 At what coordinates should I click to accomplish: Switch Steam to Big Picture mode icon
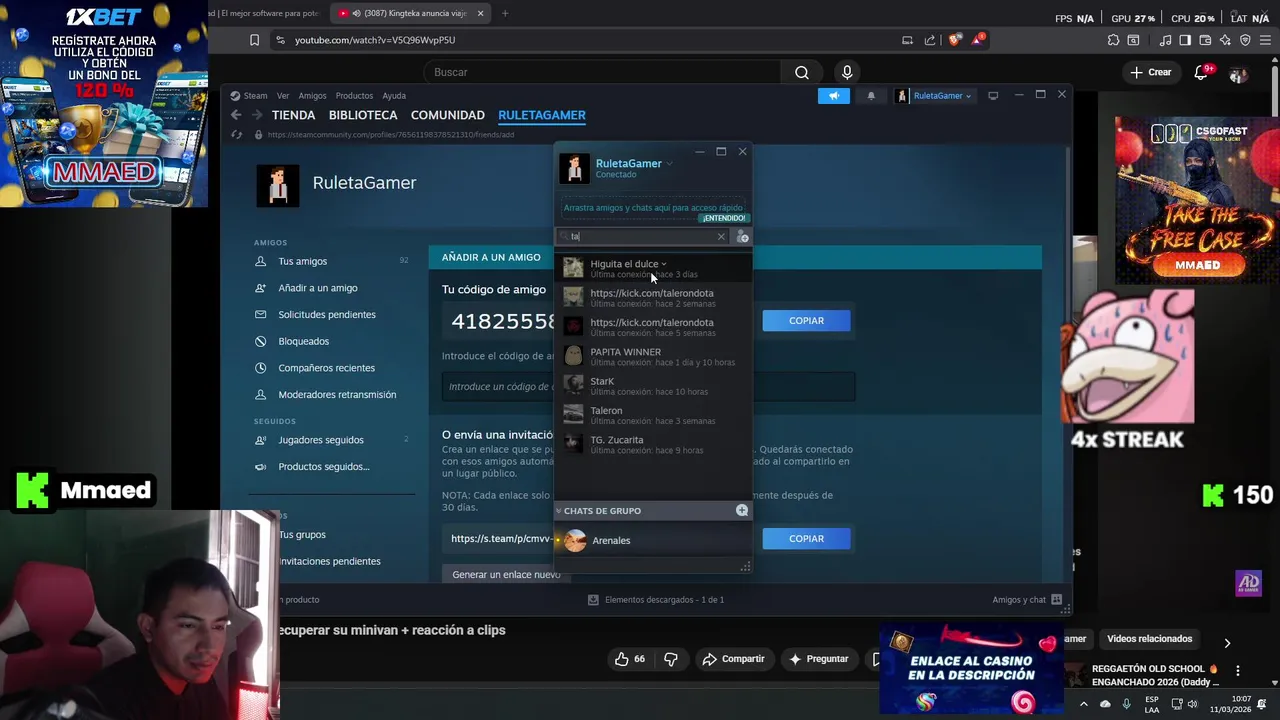coord(993,96)
